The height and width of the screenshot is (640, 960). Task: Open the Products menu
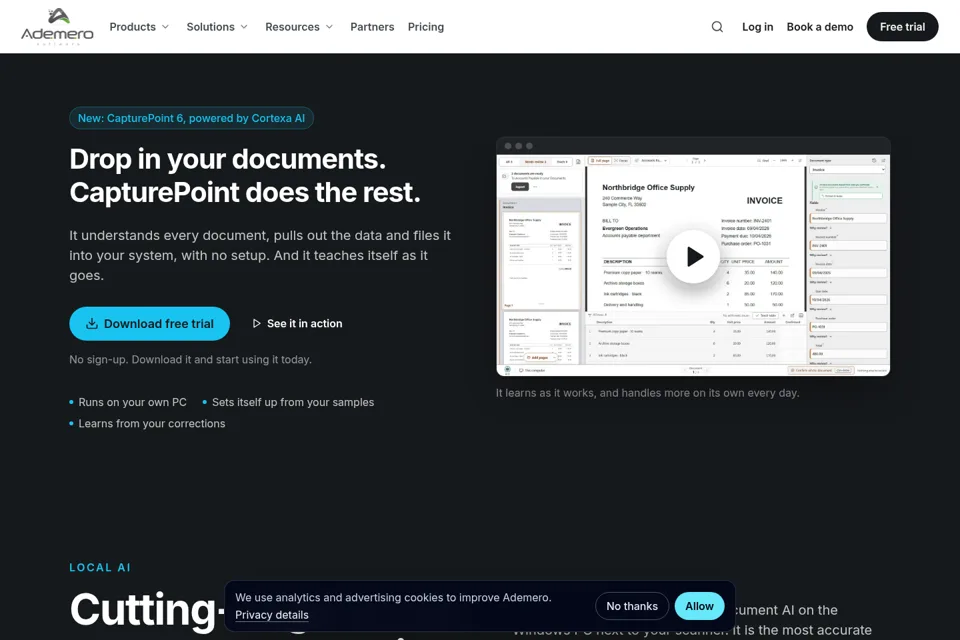tap(139, 27)
